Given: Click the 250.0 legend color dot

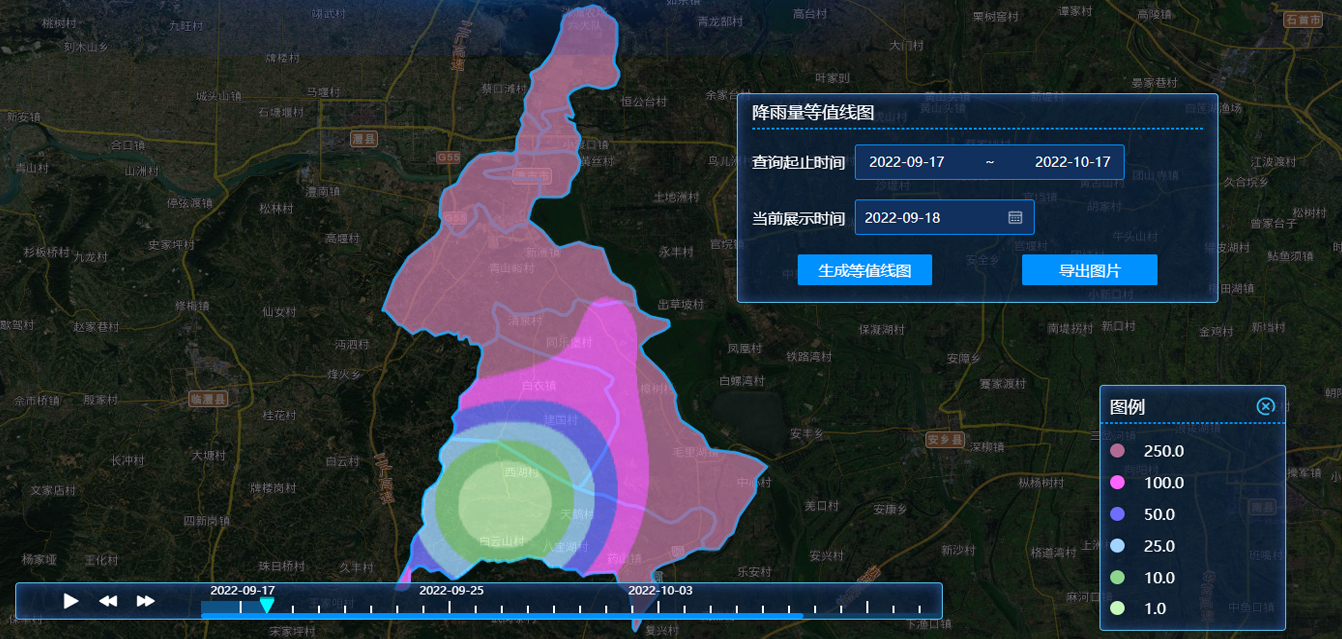Looking at the screenshot, I should click(1118, 451).
